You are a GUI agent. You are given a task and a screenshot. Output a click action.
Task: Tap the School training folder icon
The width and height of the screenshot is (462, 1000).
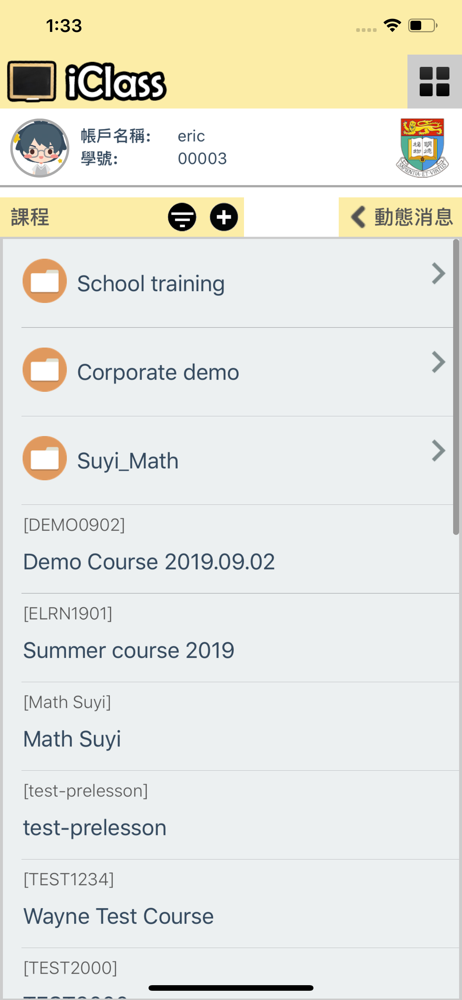[45, 281]
